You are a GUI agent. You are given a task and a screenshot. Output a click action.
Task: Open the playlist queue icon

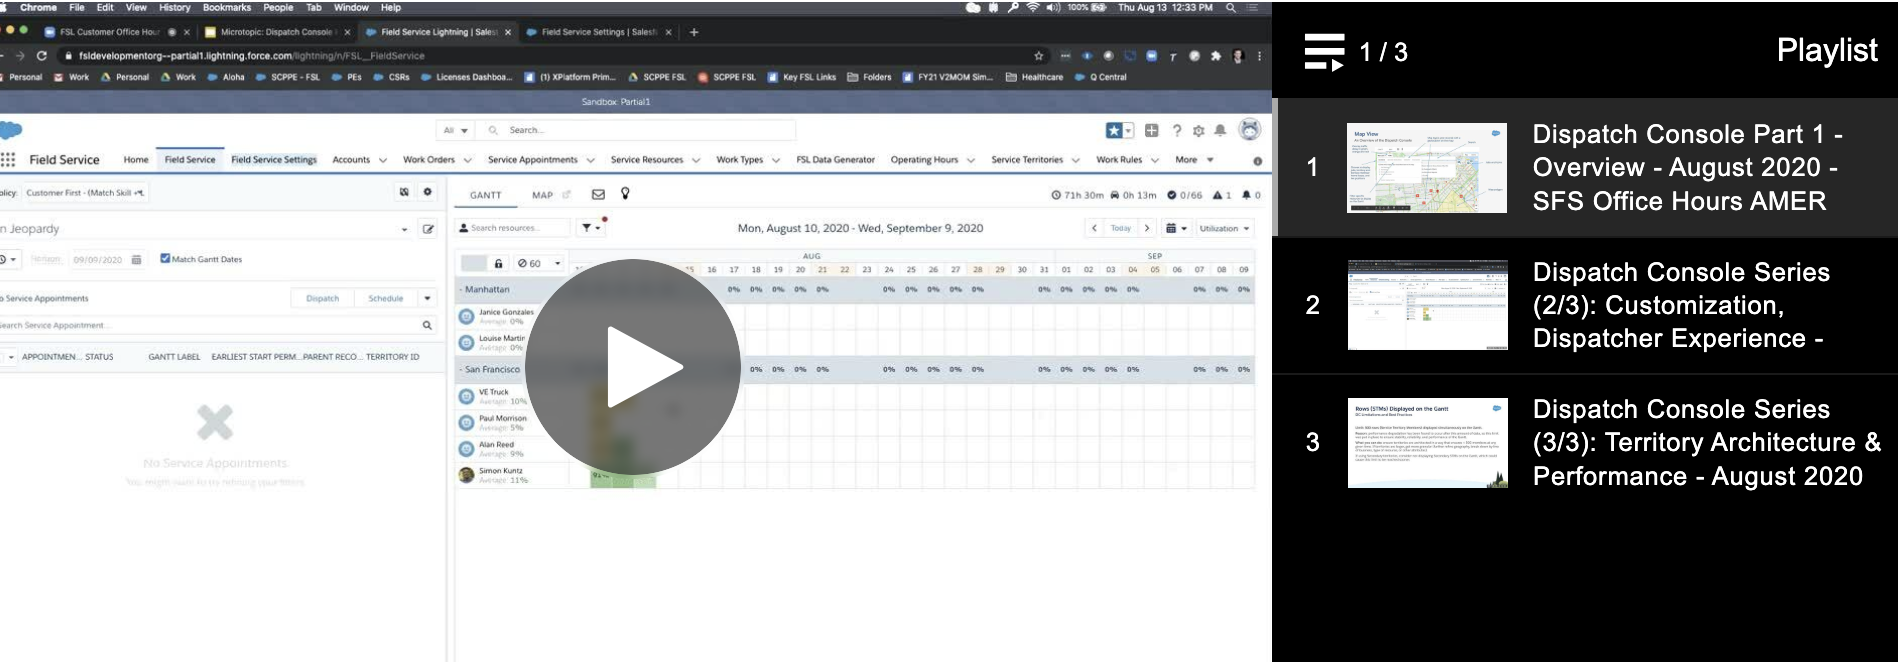pos(1324,52)
